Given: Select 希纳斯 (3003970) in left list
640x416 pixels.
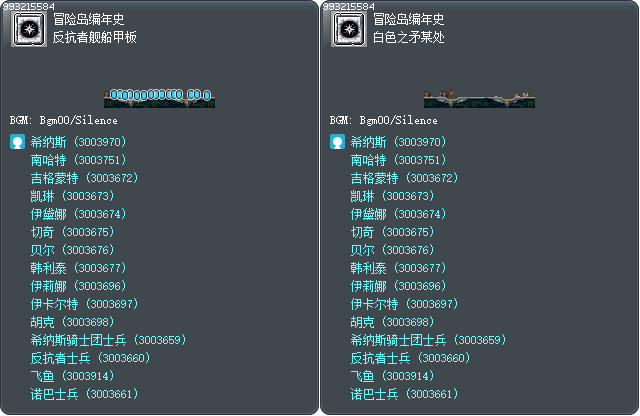Looking at the screenshot, I should [78, 142].
